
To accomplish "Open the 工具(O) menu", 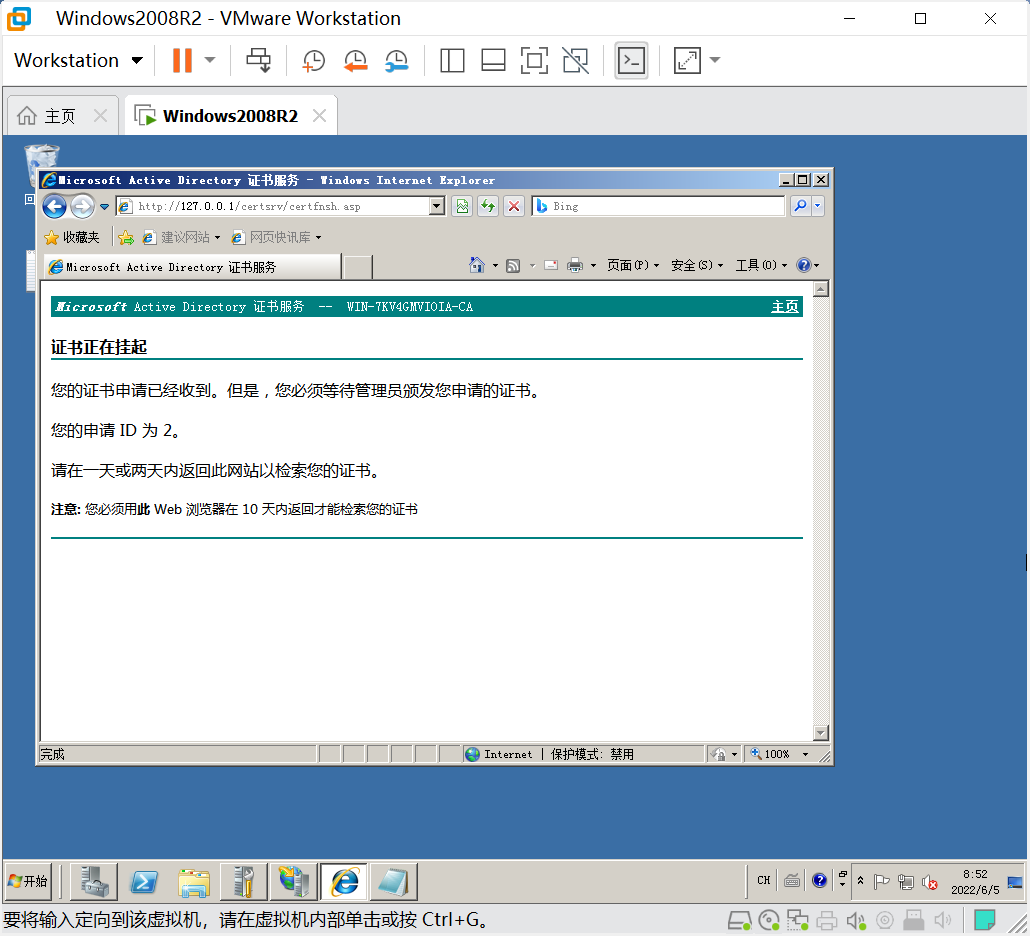I will tap(761, 265).
